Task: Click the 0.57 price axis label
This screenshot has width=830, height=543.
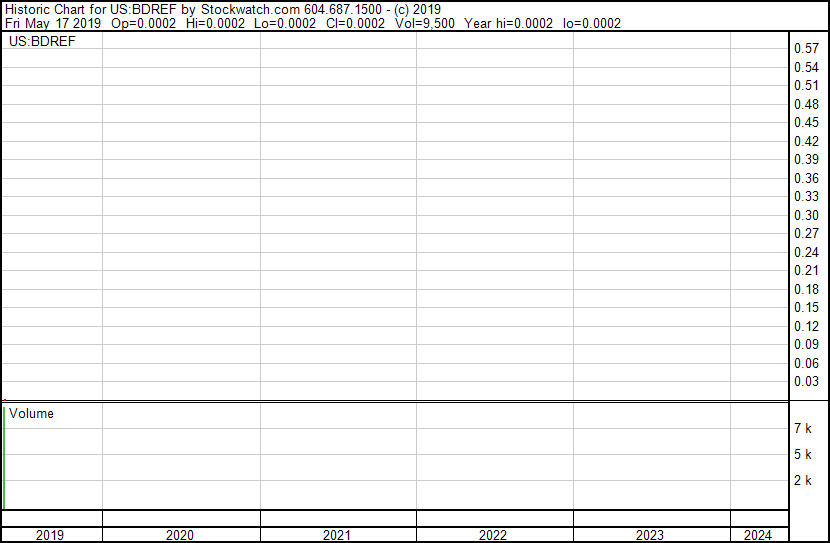Action: [806, 48]
